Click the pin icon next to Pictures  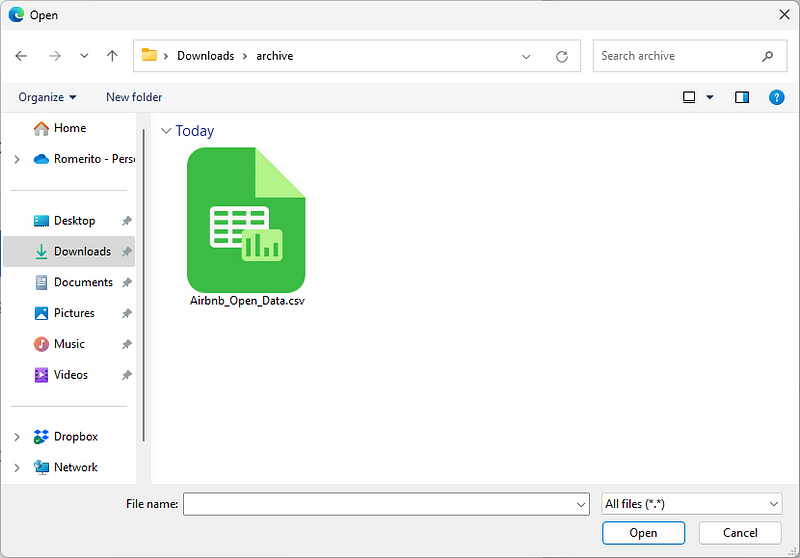click(x=127, y=313)
